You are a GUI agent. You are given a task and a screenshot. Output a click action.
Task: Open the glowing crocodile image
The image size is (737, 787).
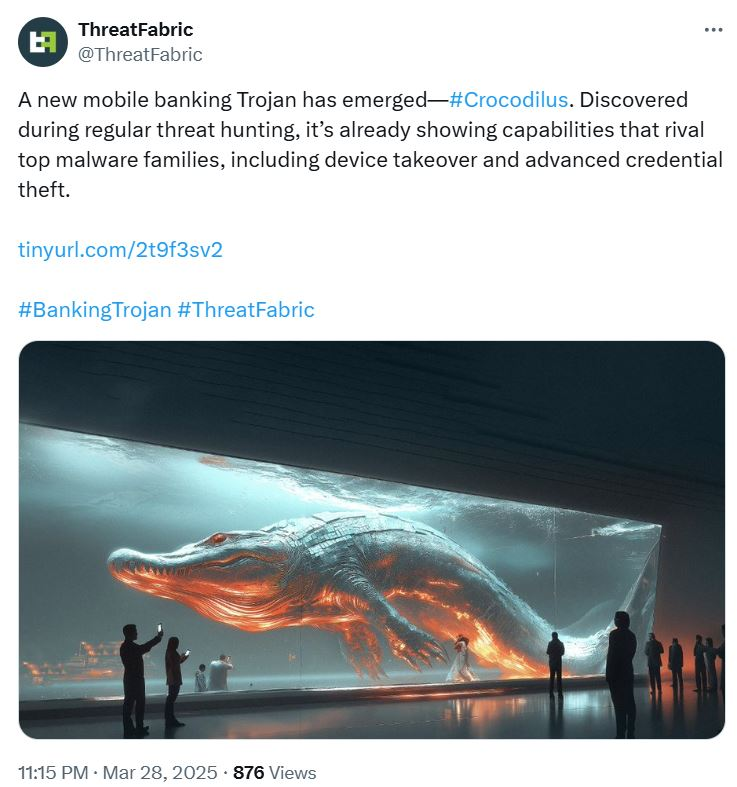372,540
